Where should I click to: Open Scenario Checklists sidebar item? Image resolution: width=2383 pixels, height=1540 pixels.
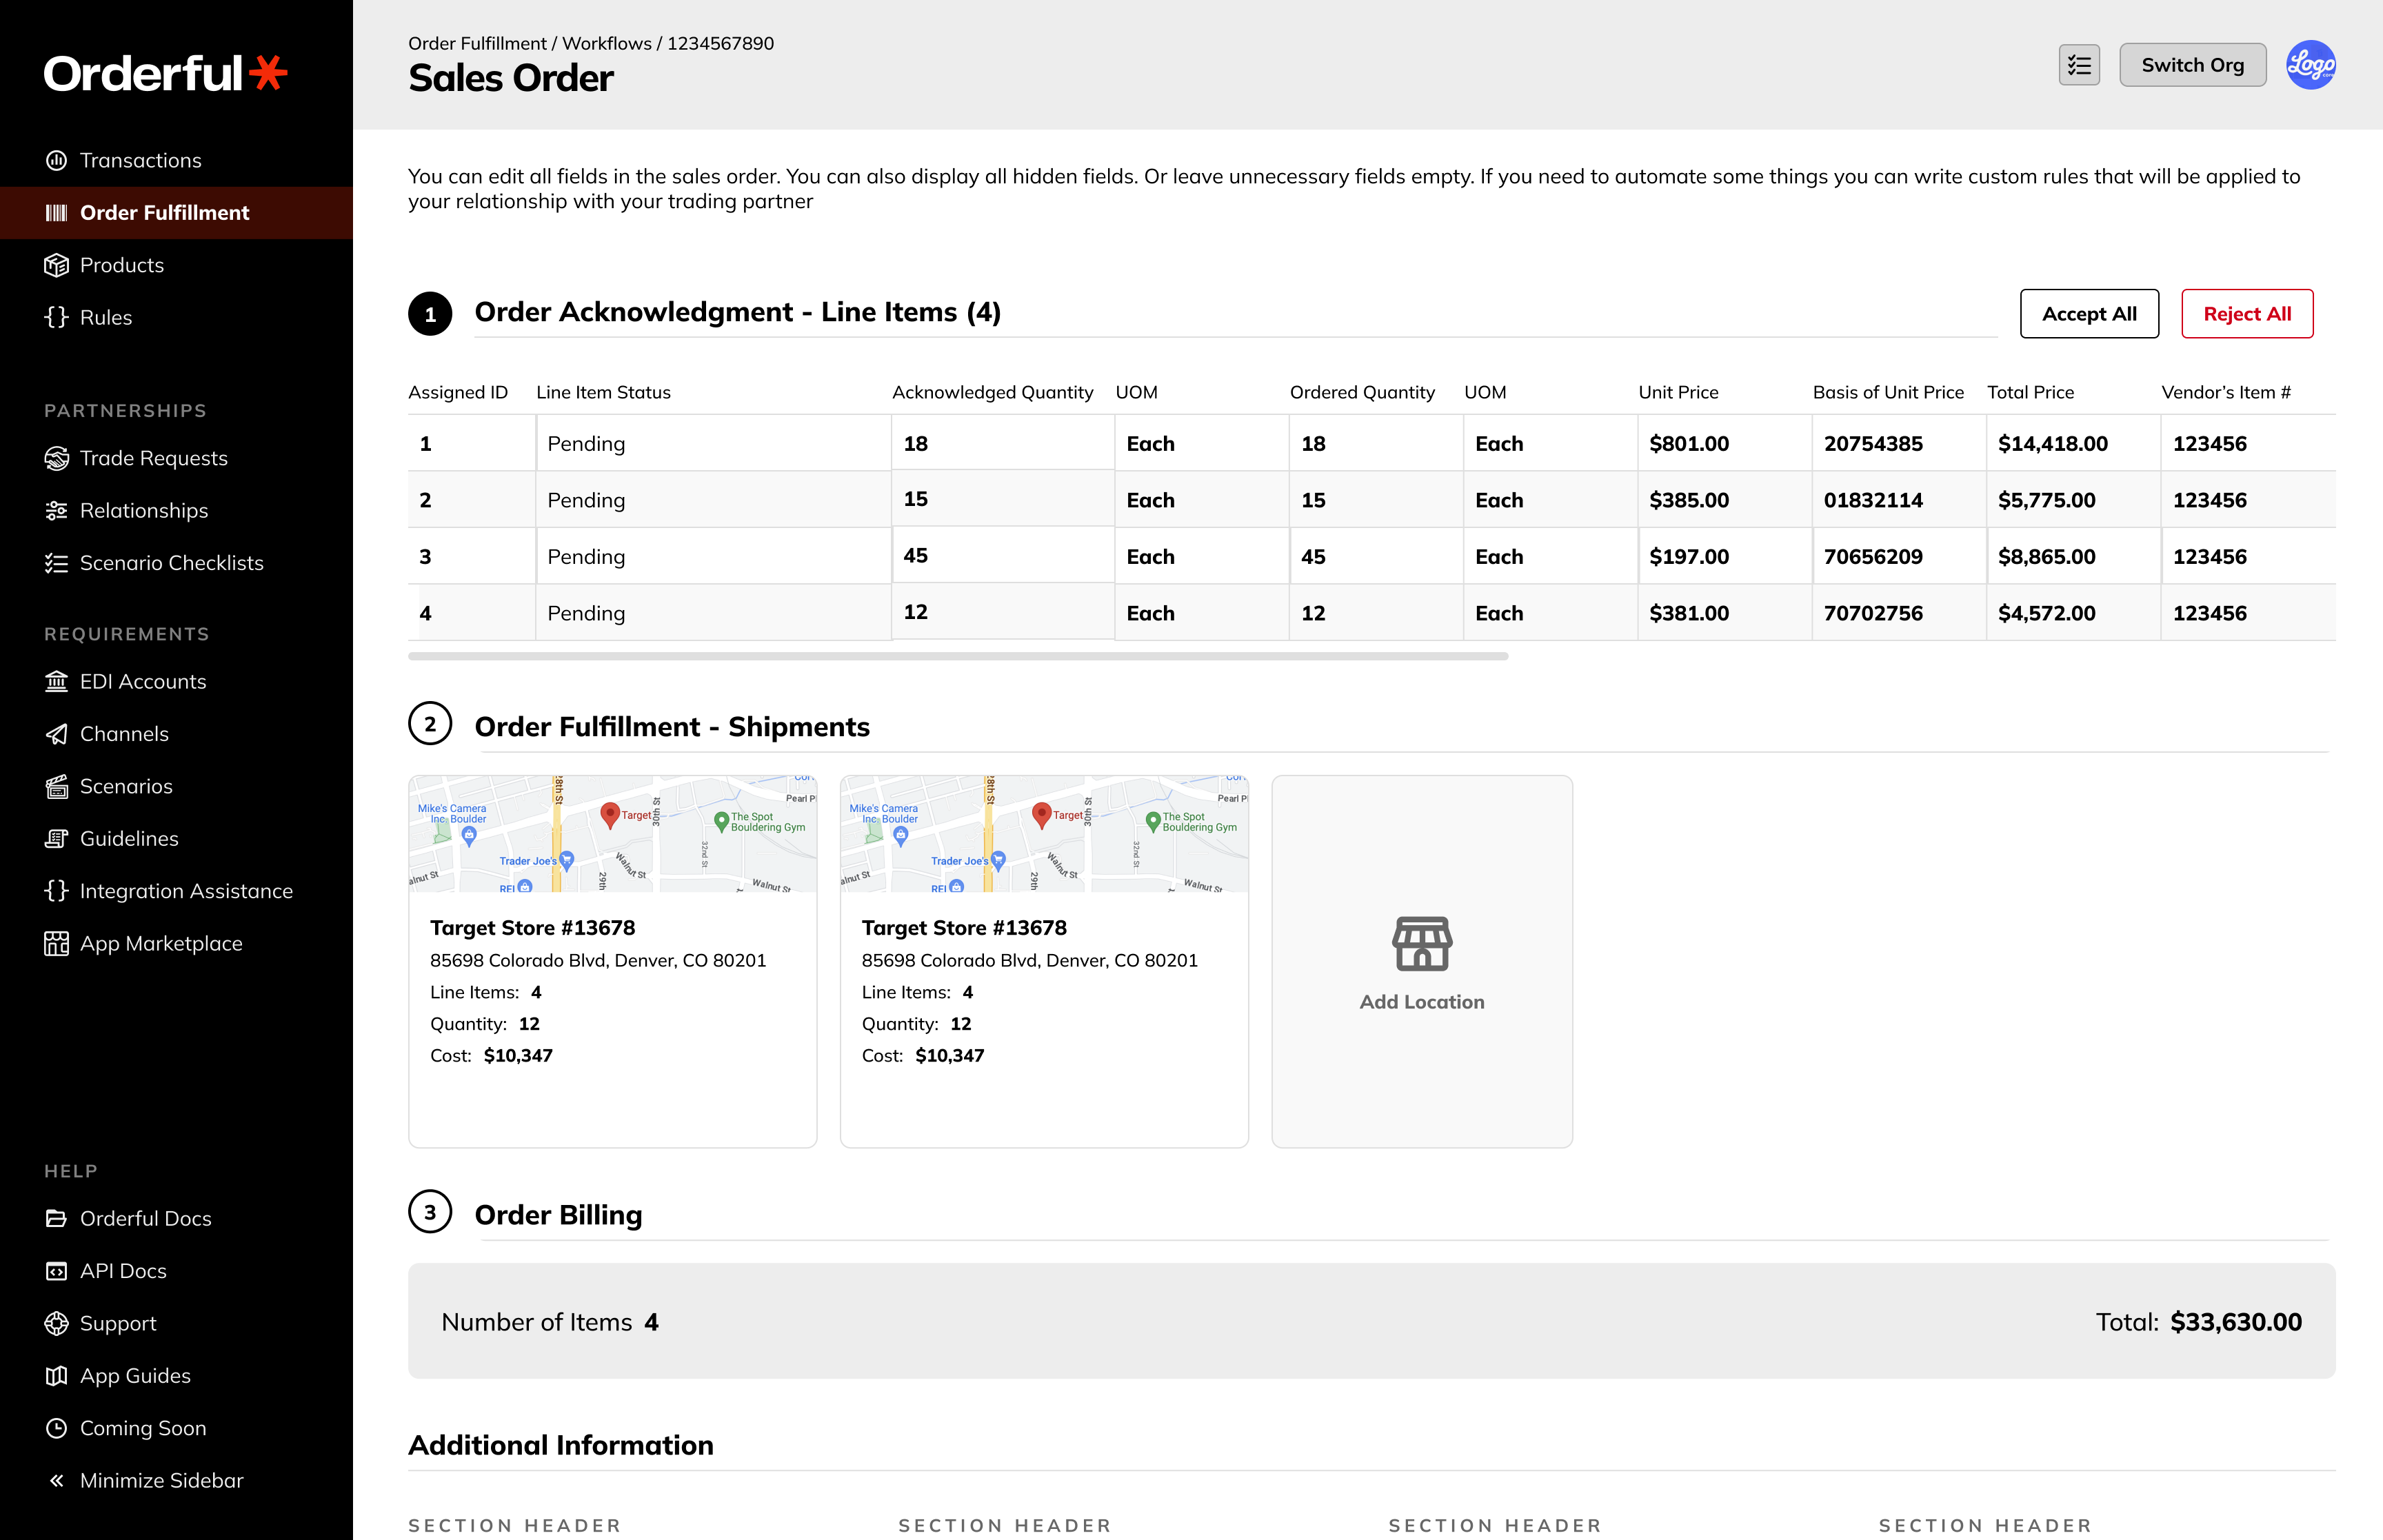click(176, 563)
